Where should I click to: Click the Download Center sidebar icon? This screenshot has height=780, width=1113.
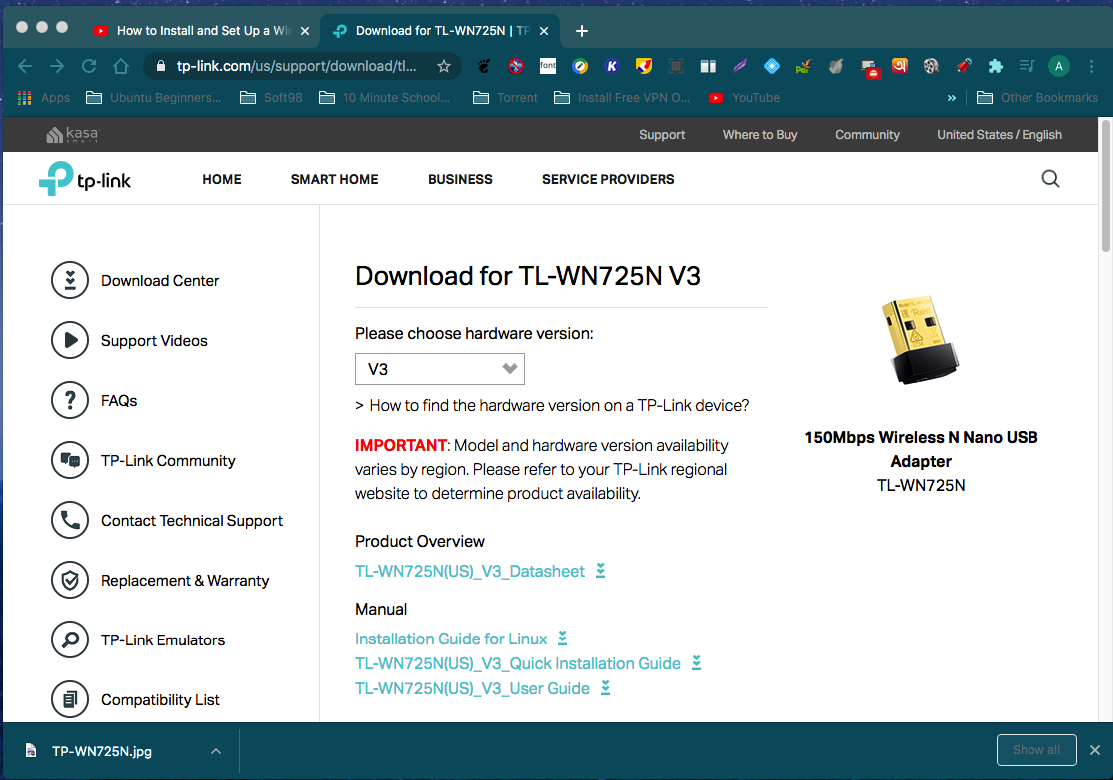pyautogui.click(x=70, y=281)
